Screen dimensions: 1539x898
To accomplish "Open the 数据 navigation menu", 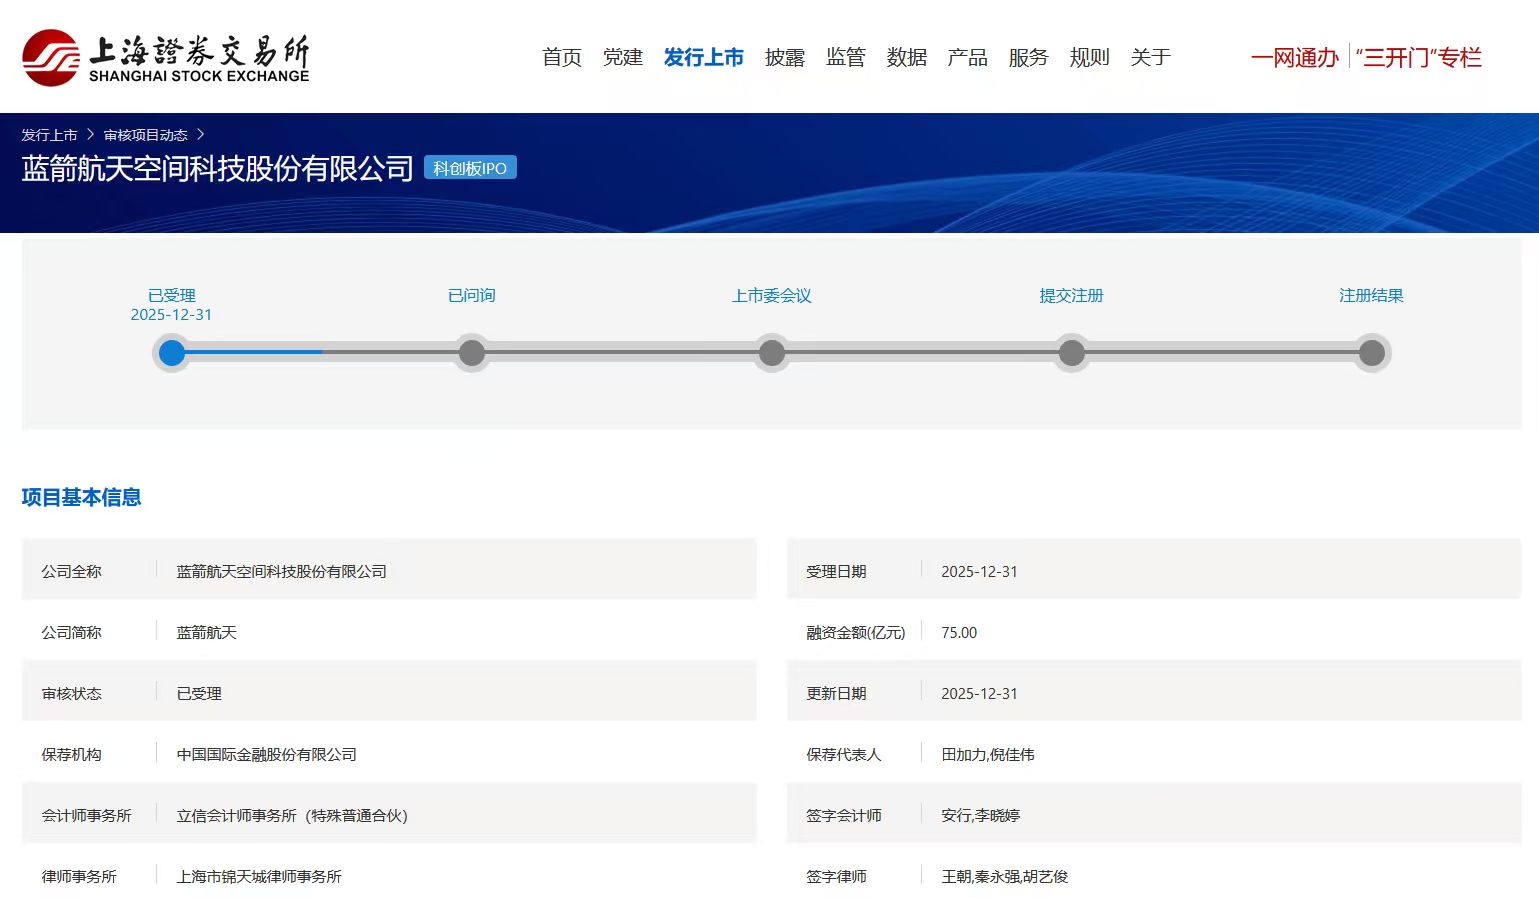I will (x=906, y=58).
